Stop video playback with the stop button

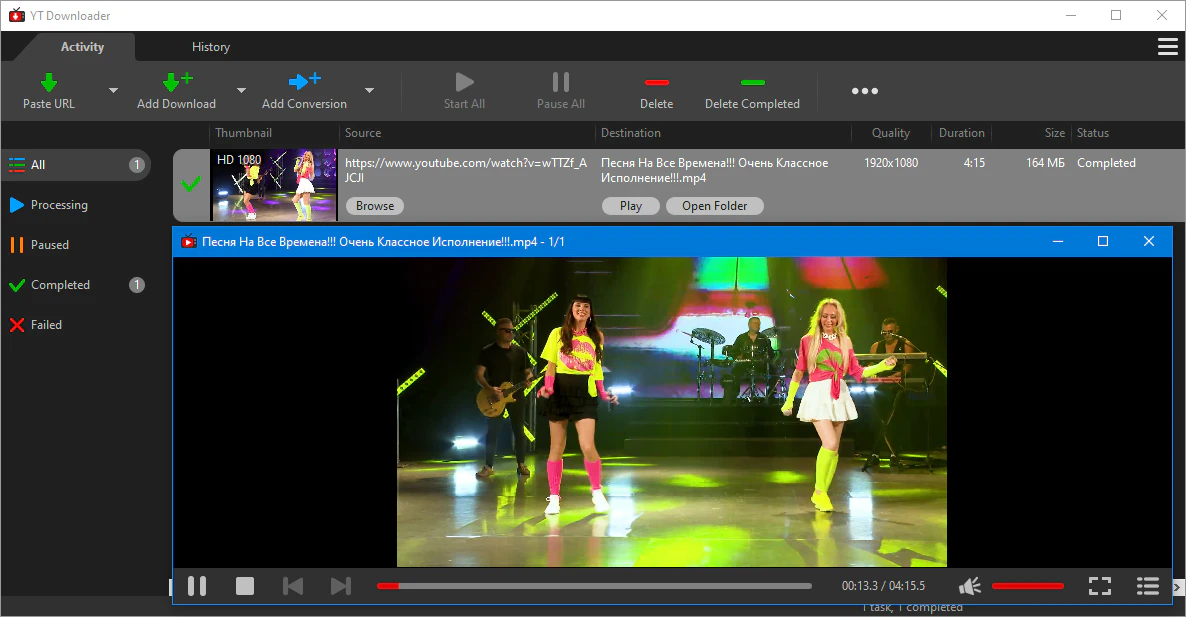point(245,586)
